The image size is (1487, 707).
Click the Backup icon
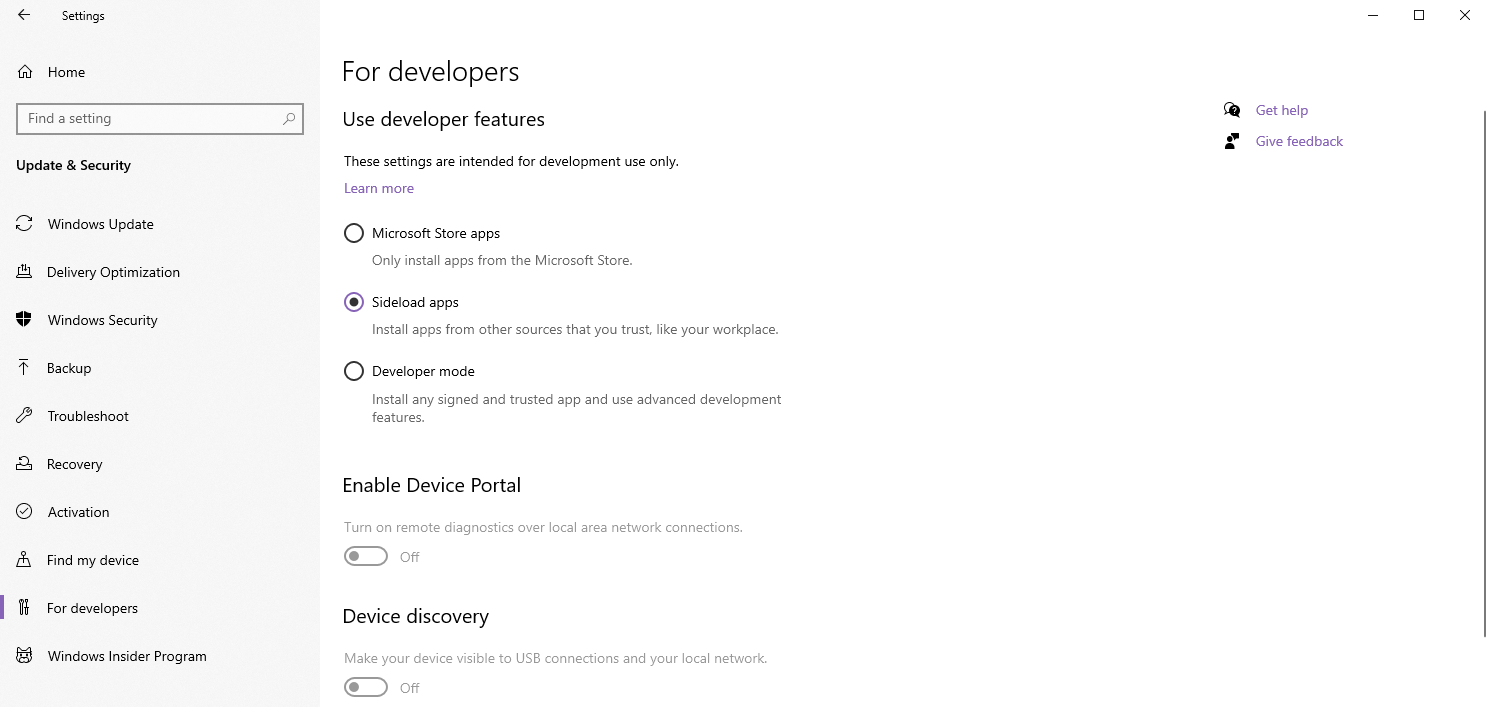[x=24, y=368]
